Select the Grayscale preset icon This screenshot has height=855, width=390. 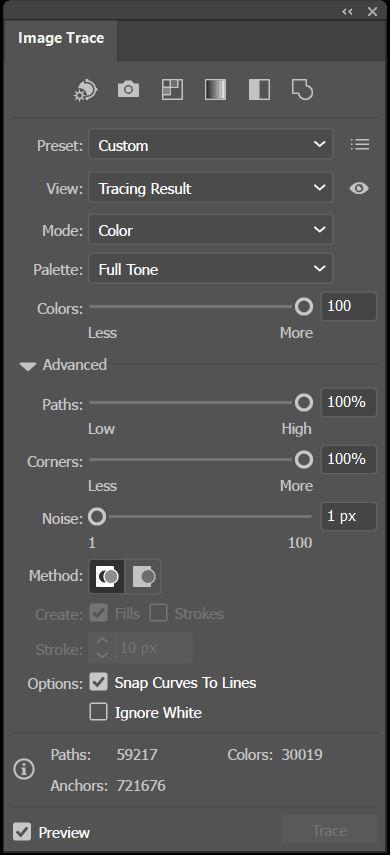coord(215,89)
